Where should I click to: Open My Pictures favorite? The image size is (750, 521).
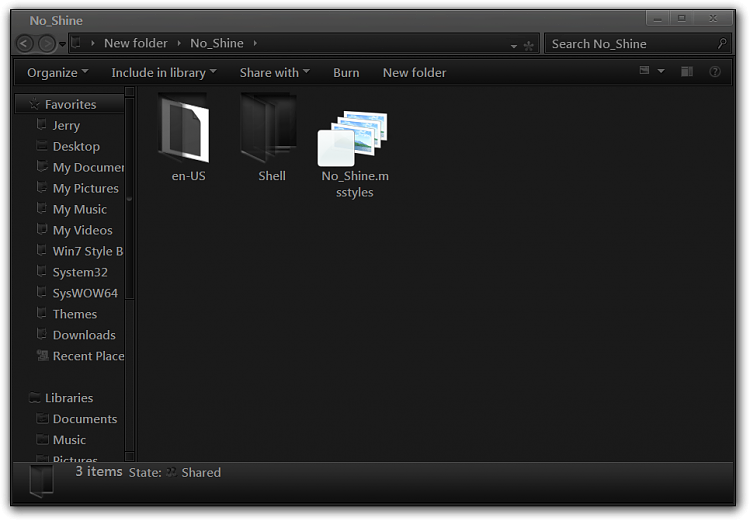tap(86, 188)
